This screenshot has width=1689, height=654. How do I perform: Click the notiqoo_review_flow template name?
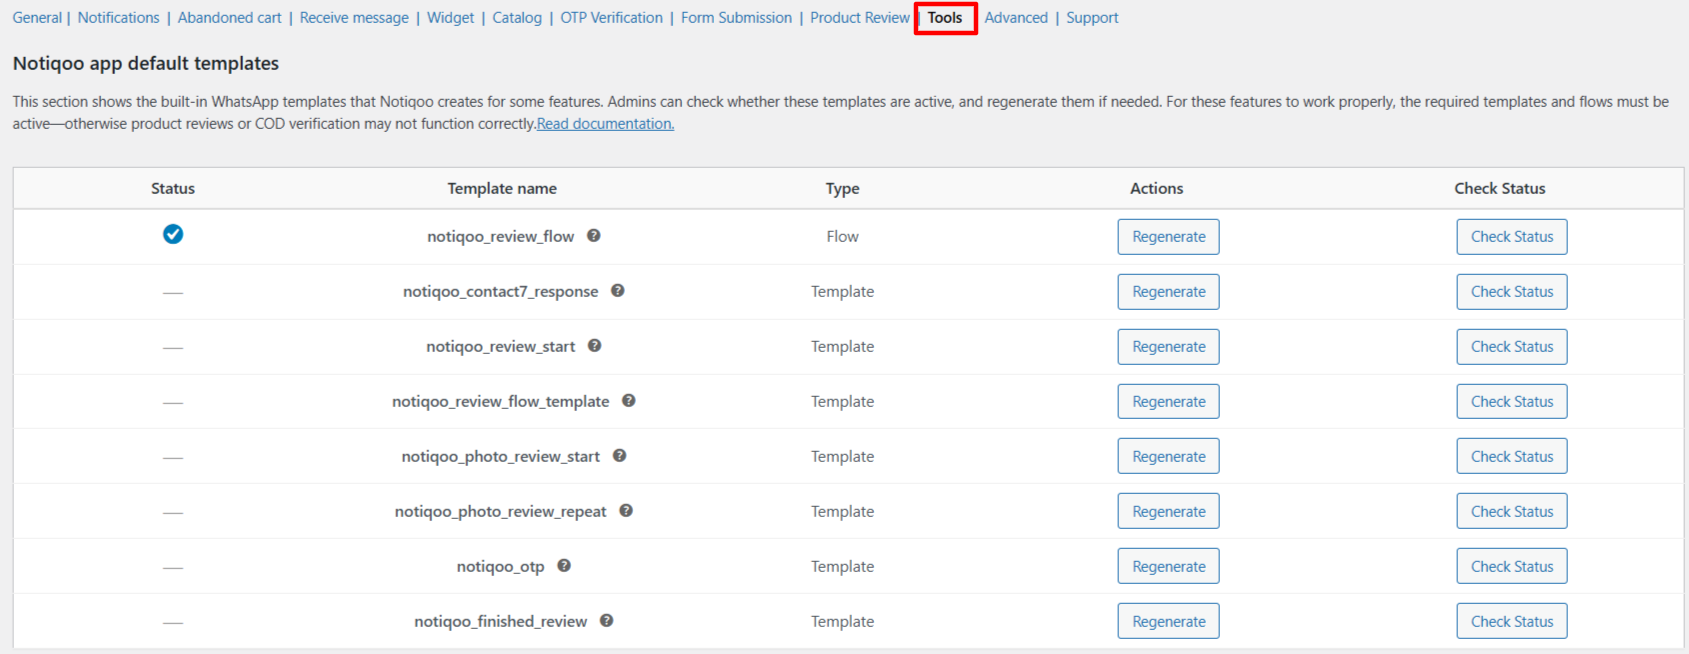(500, 237)
